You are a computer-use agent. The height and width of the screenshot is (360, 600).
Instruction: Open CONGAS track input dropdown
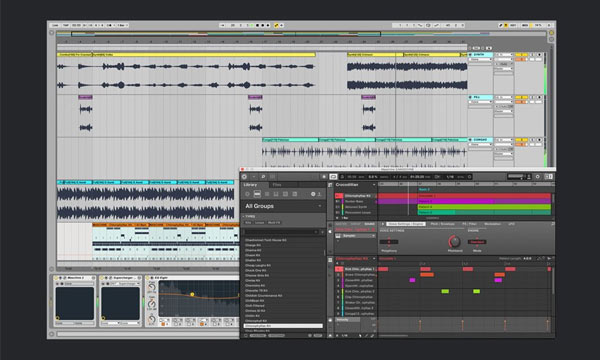pos(503,140)
